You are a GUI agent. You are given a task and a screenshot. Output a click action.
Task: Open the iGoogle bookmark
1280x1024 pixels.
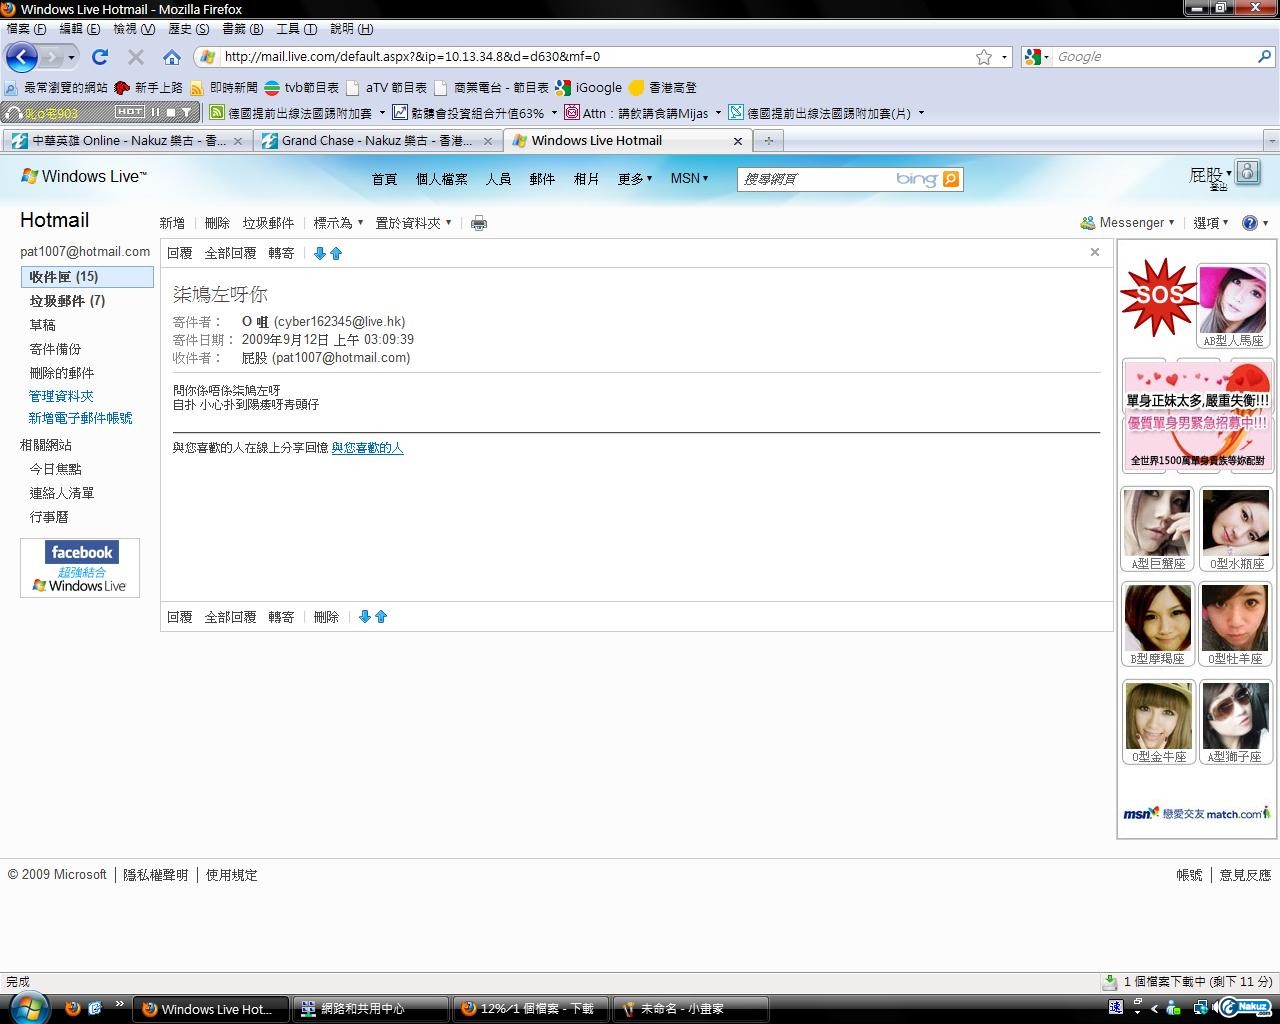589,87
